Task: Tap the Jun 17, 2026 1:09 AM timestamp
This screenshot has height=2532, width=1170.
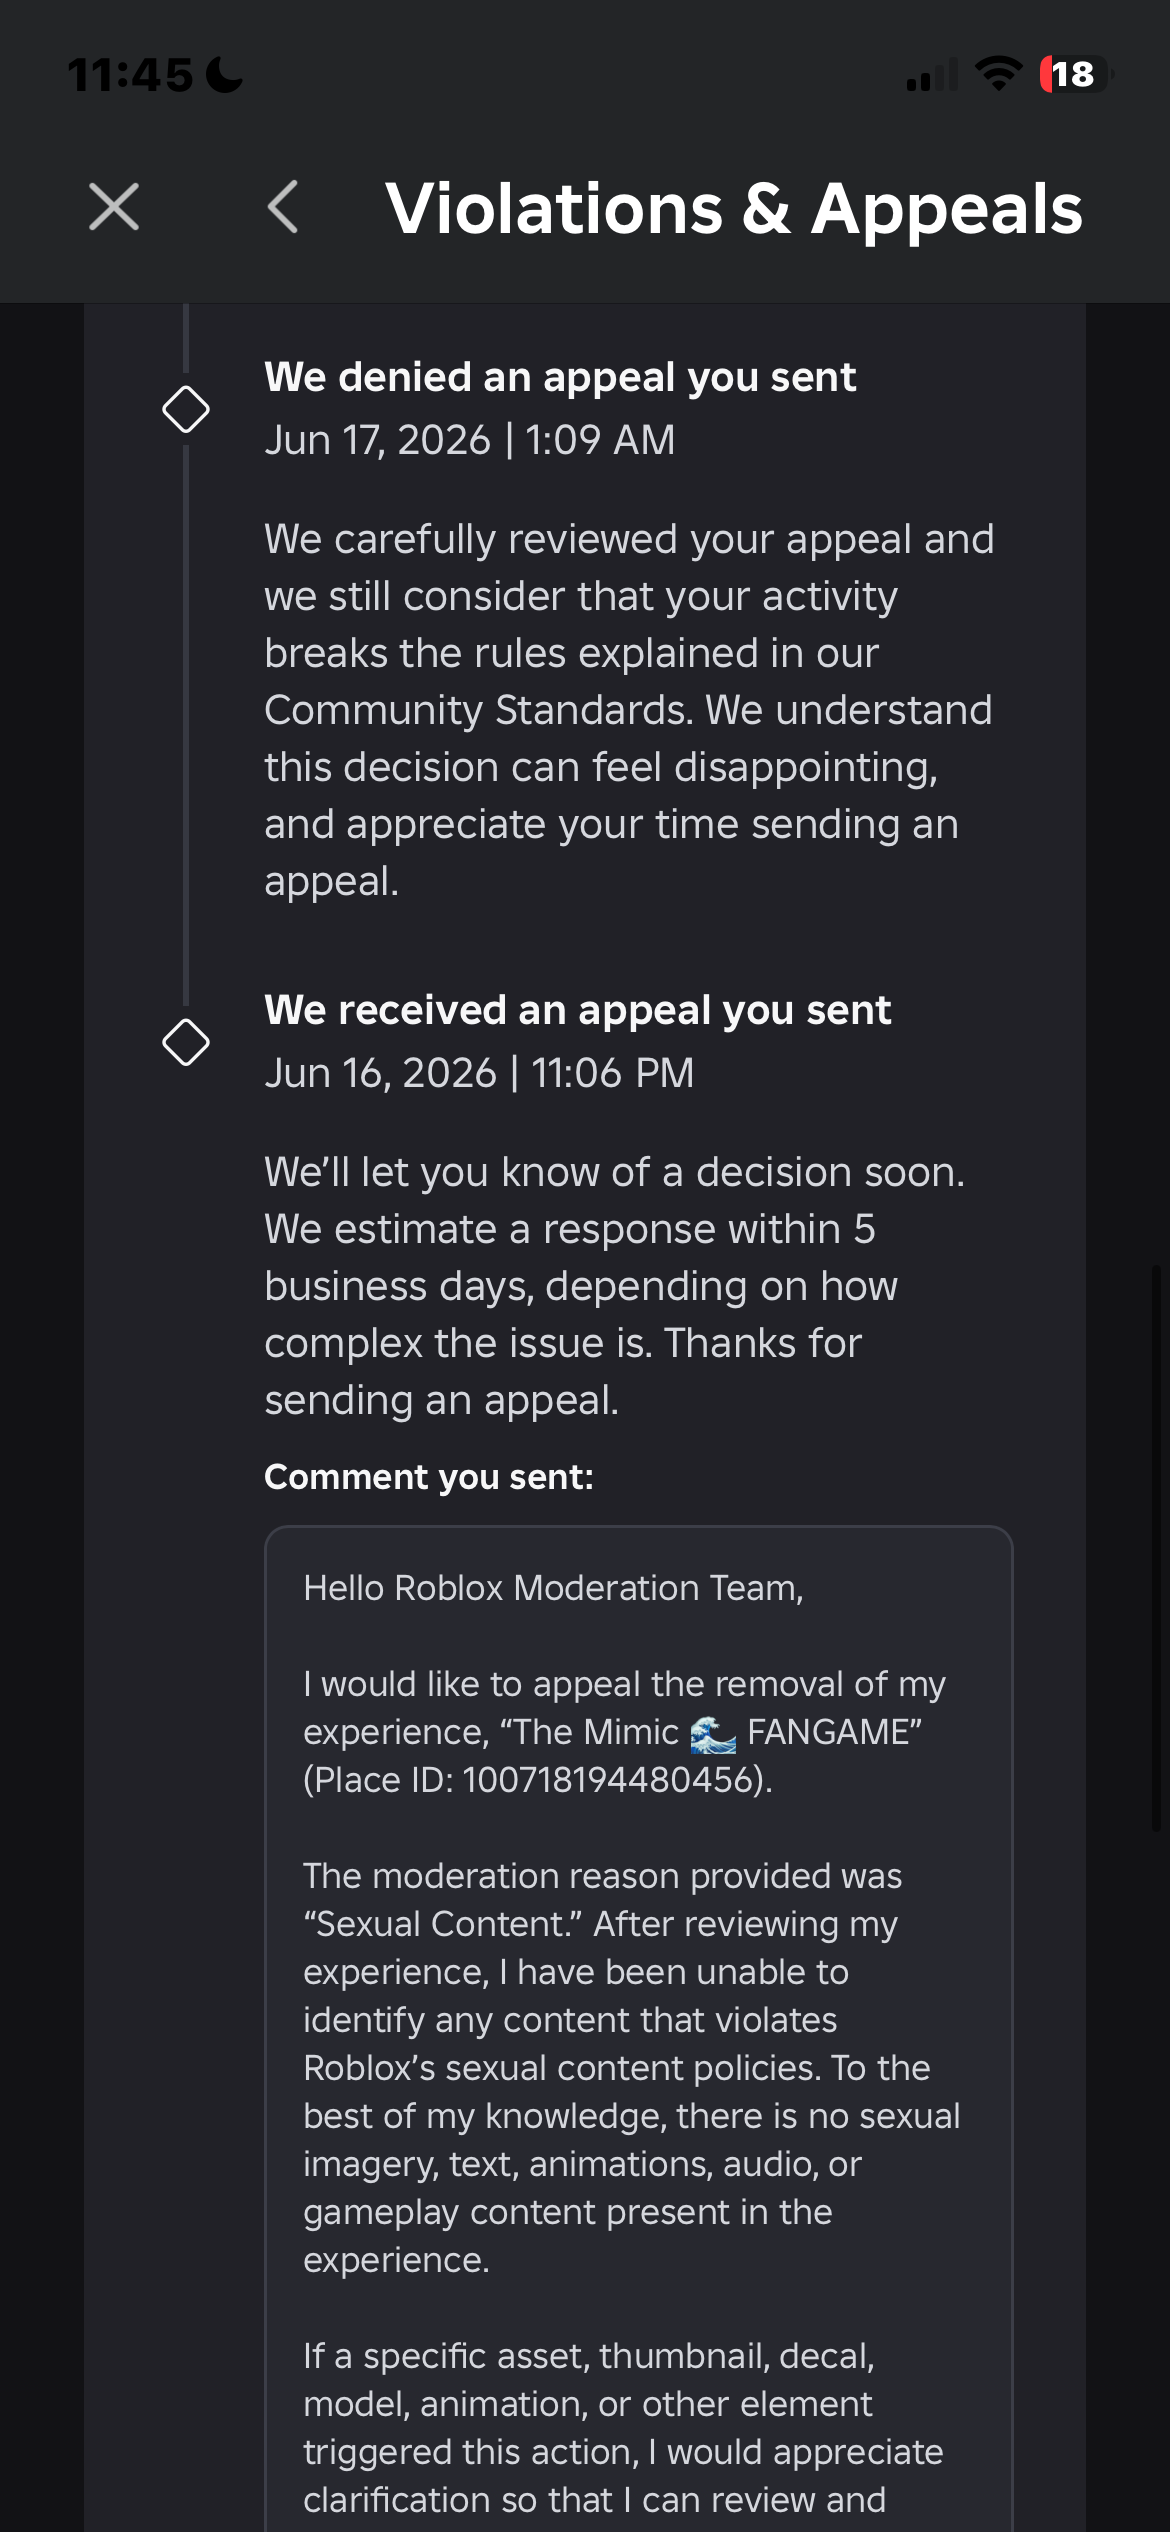Action: (x=470, y=440)
